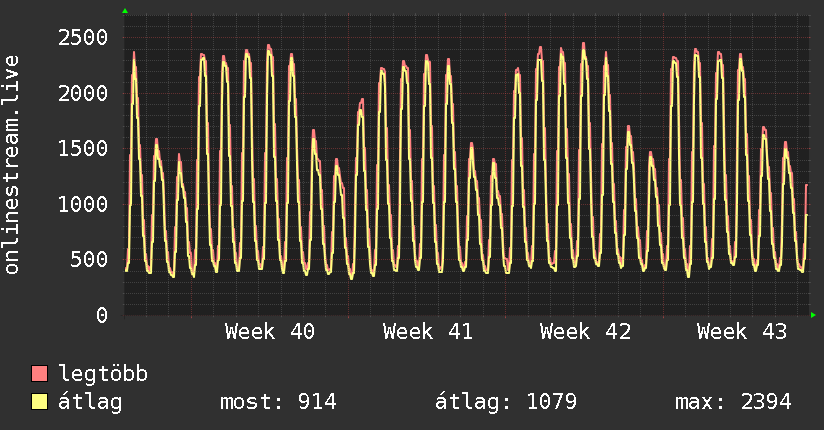
Task: Click the 1000 y-axis value
Action: pyautogui.click(x=83, y=204)
